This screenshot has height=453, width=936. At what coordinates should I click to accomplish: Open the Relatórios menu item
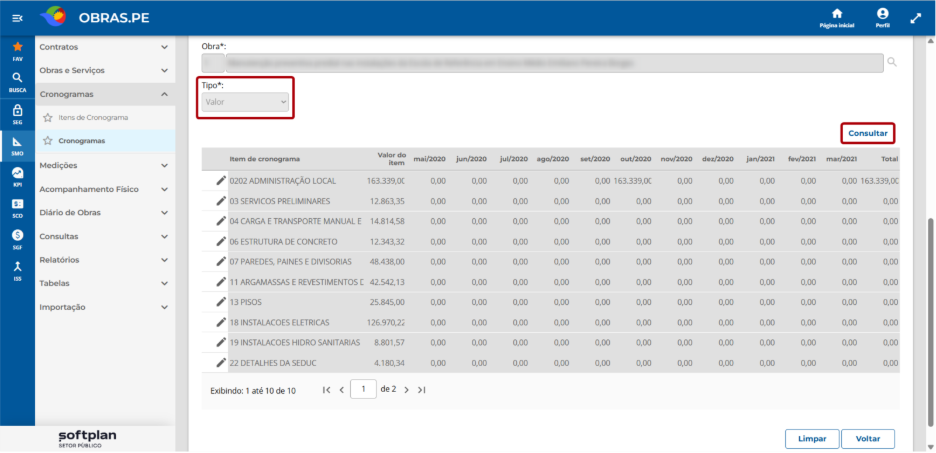[x=104, y=260]
